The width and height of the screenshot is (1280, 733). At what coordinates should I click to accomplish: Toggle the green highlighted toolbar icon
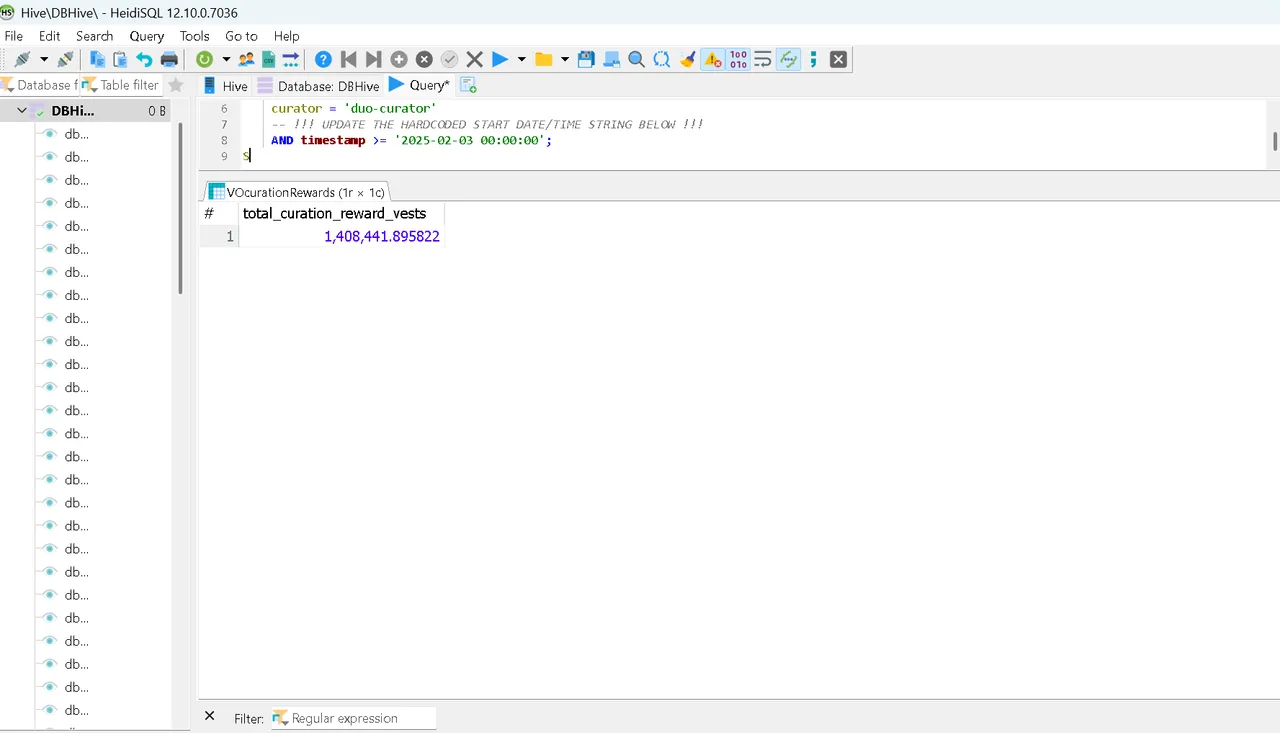789,59
